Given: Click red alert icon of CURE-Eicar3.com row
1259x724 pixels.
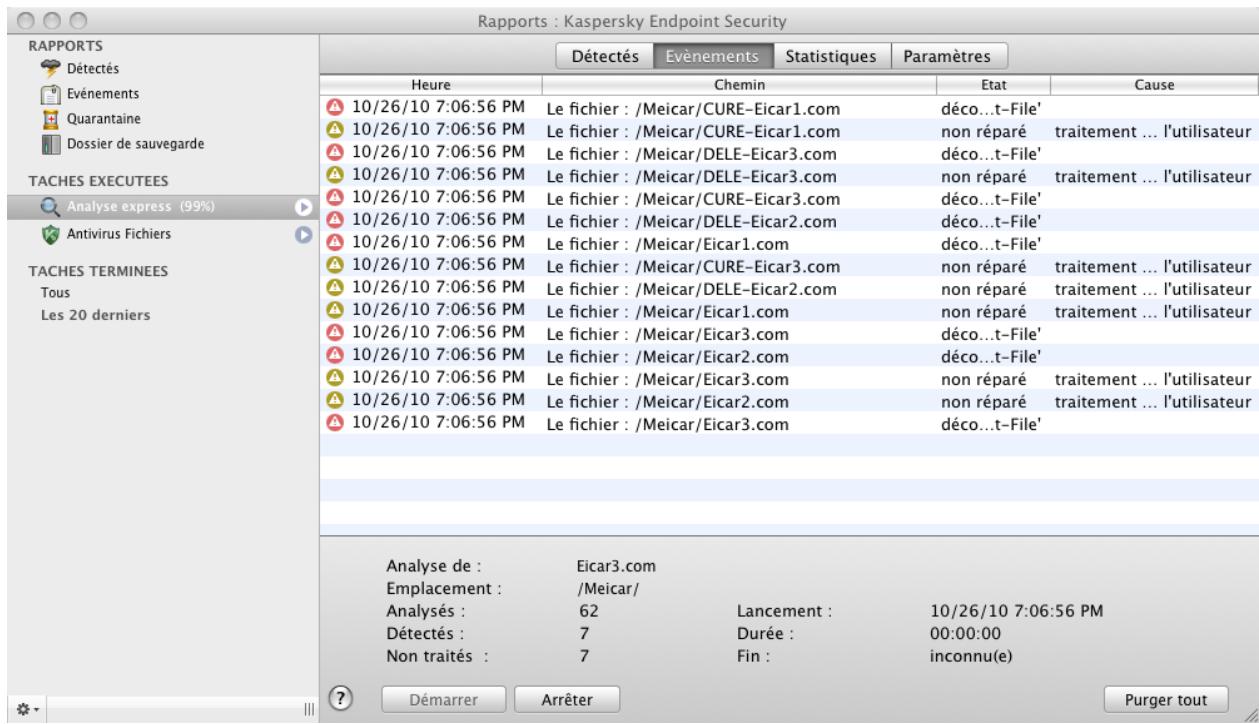Looking at the screenshot, I should coord(333,196).
